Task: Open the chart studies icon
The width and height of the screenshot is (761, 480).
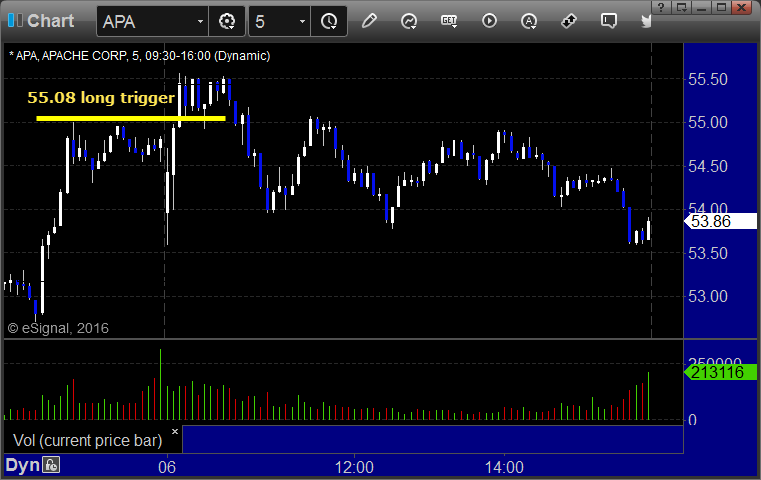Action: click(409, 21)
